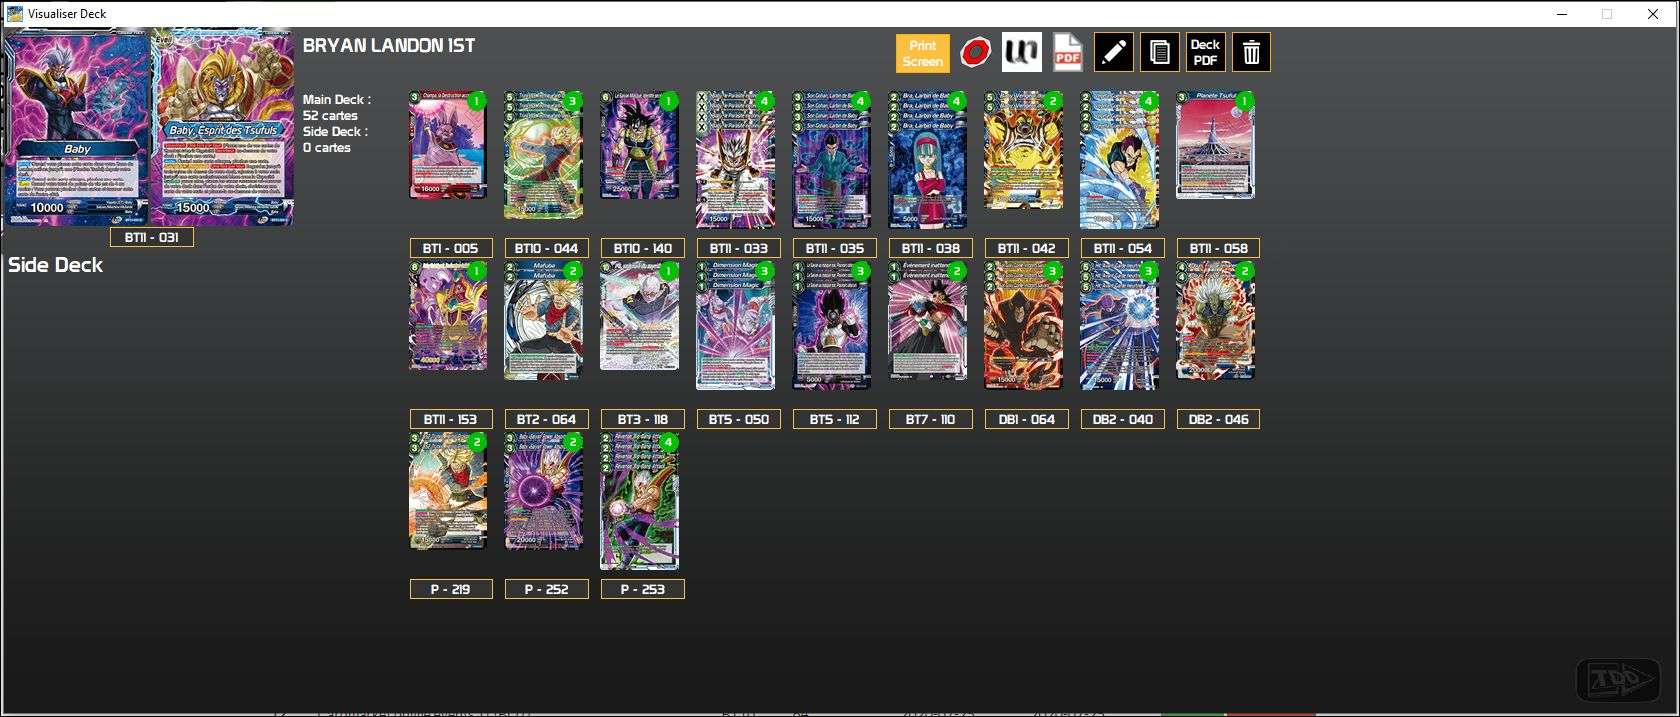Select the card stack above BT11 - 054

click(x=1119, y=160)
